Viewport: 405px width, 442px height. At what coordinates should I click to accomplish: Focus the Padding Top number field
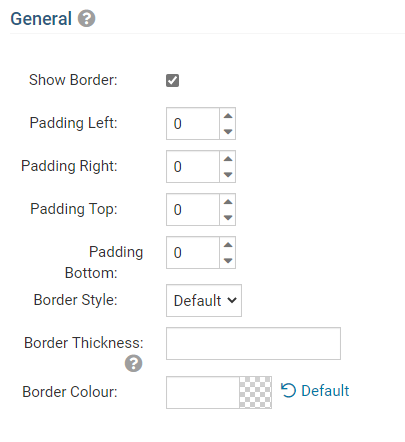click(193, 209)
